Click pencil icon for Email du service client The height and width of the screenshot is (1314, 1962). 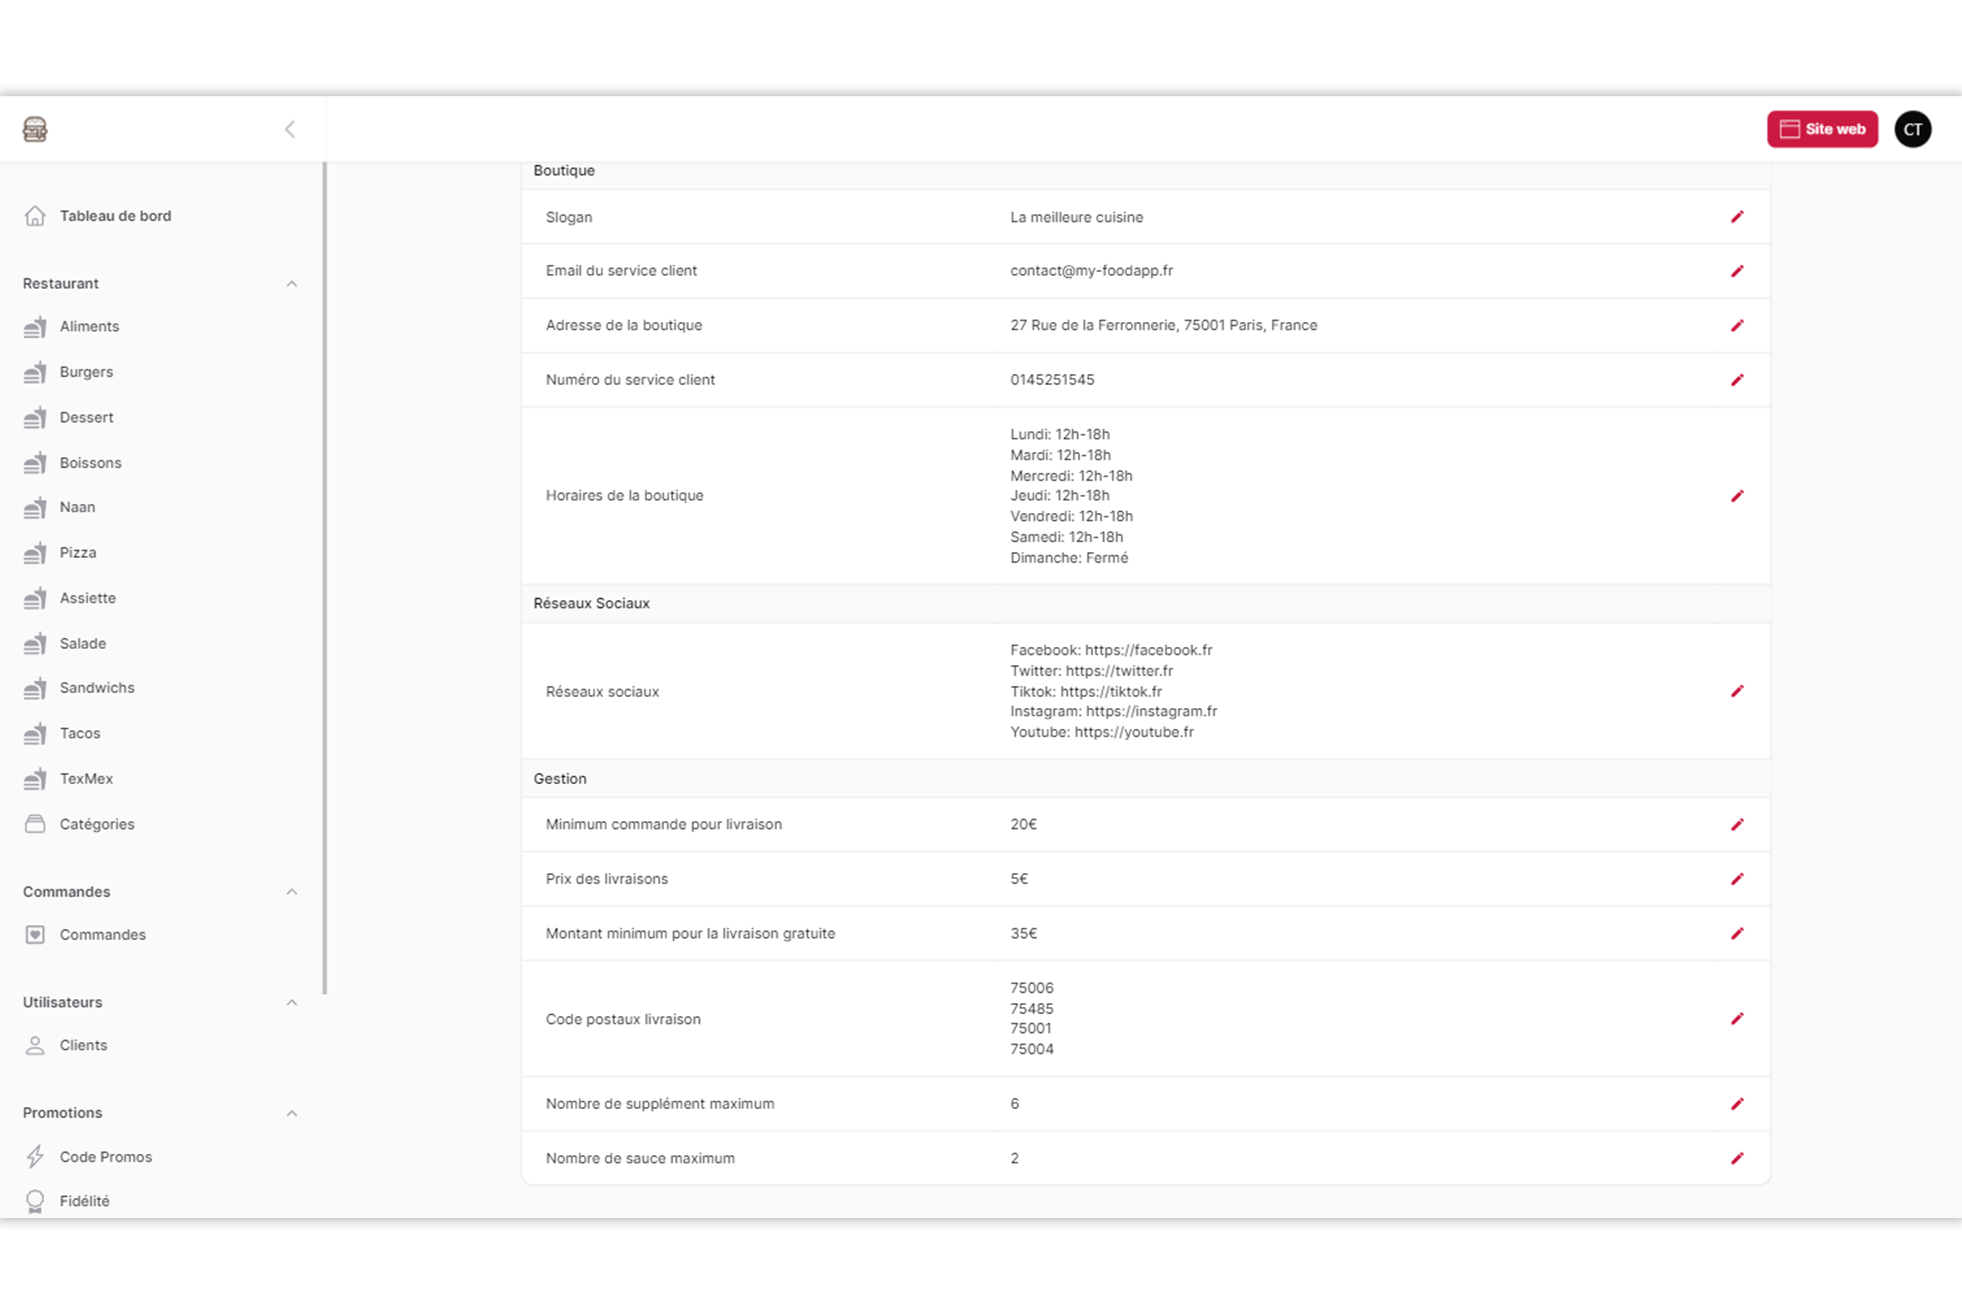(x=1737, y=271)
